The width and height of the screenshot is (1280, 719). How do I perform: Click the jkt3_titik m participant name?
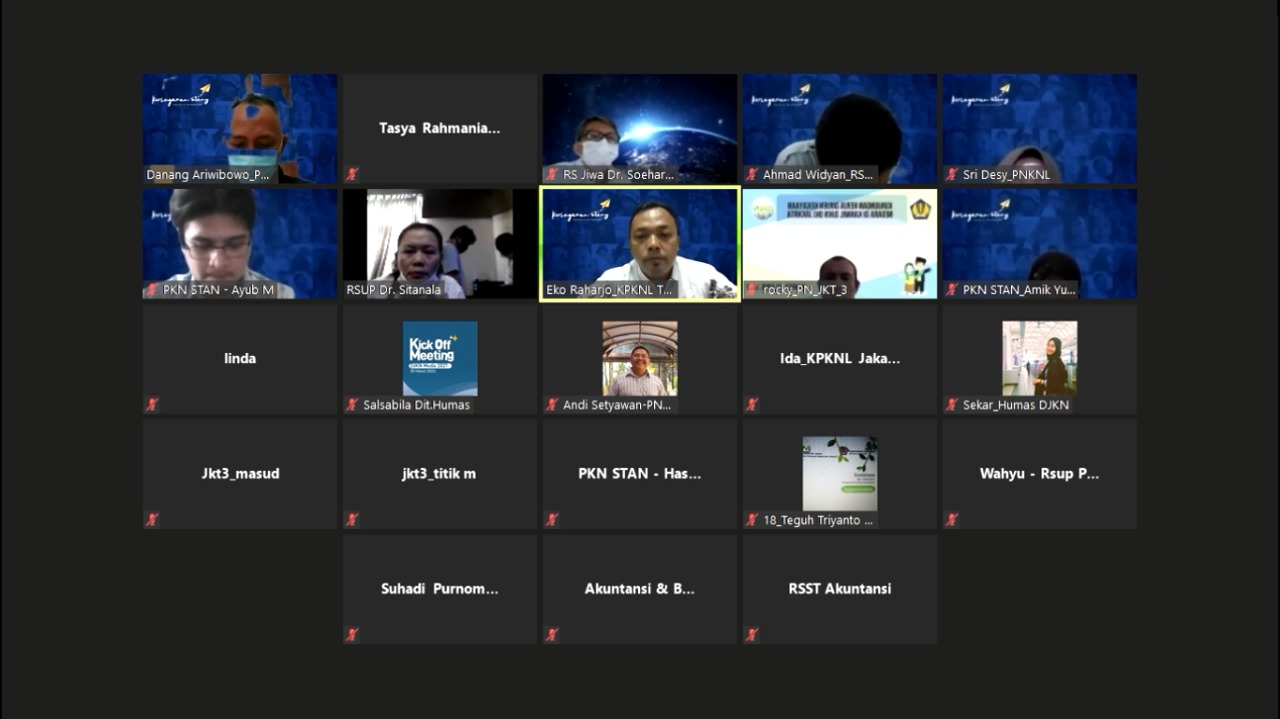[440, 474]
